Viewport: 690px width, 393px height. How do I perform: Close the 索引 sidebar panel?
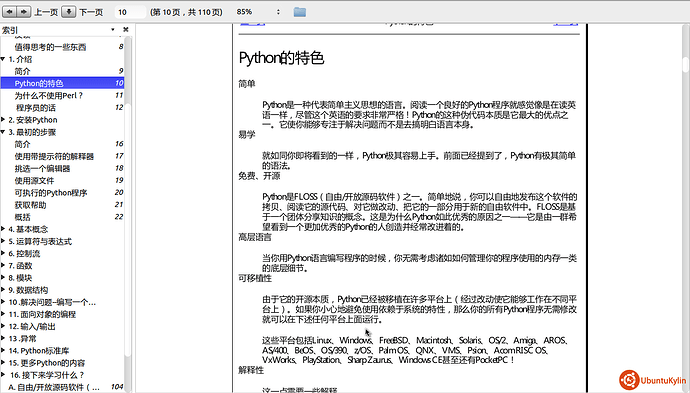click(126, 29)
